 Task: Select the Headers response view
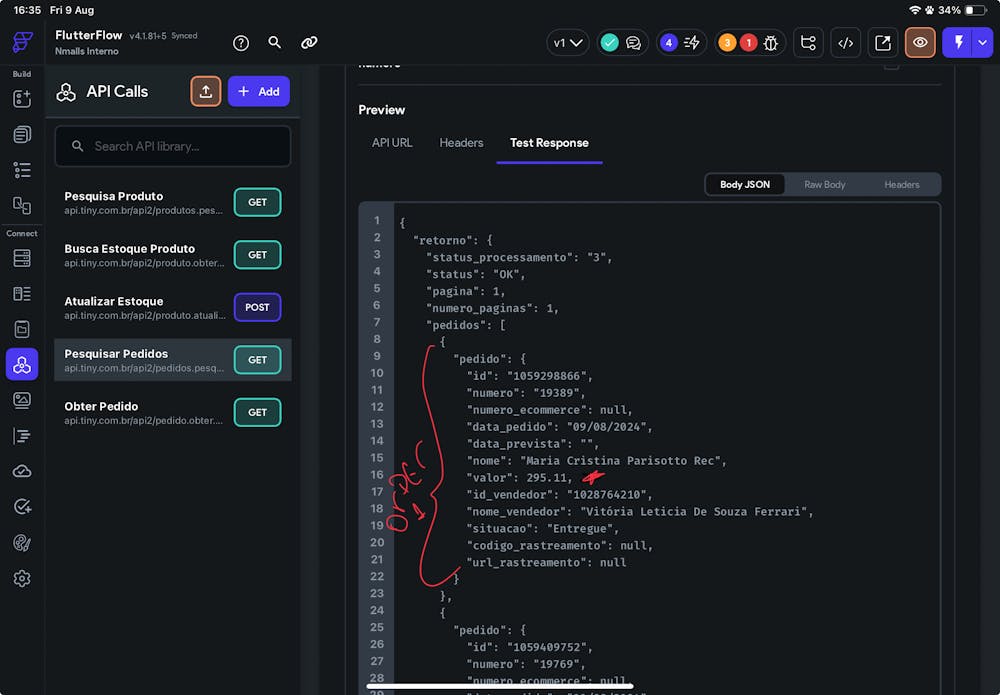[902, 184]
